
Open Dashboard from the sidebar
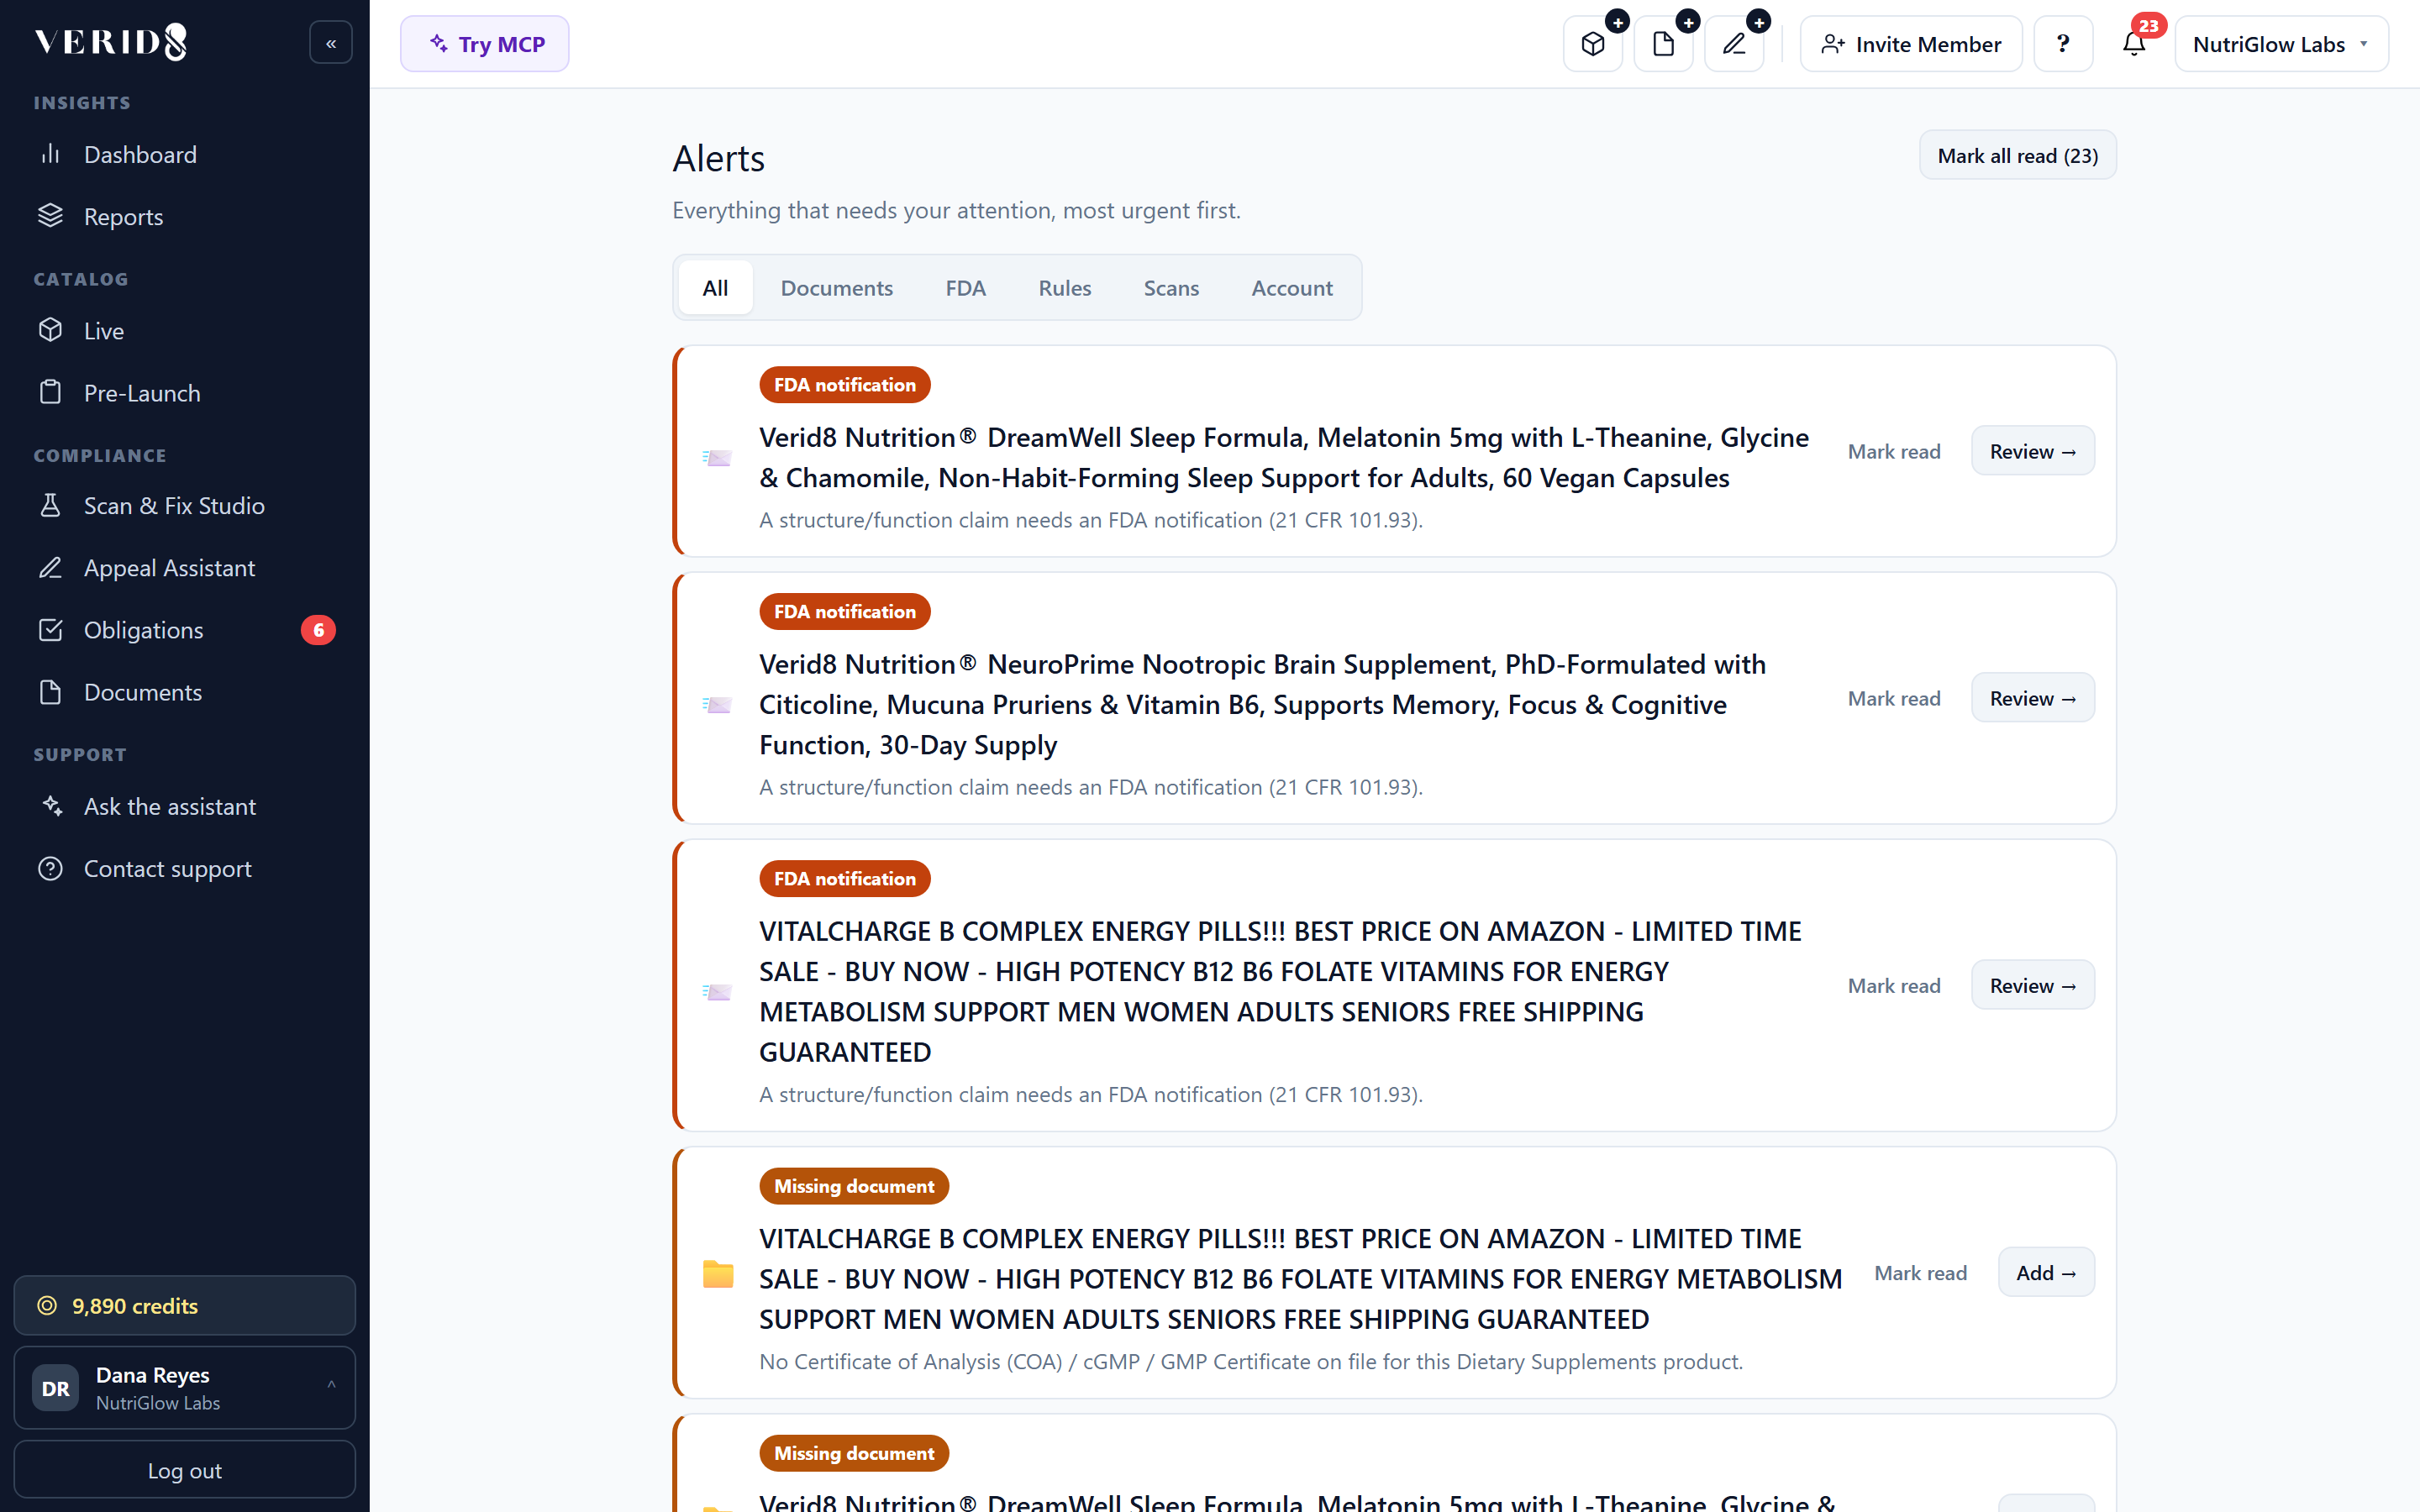point(185,155)
